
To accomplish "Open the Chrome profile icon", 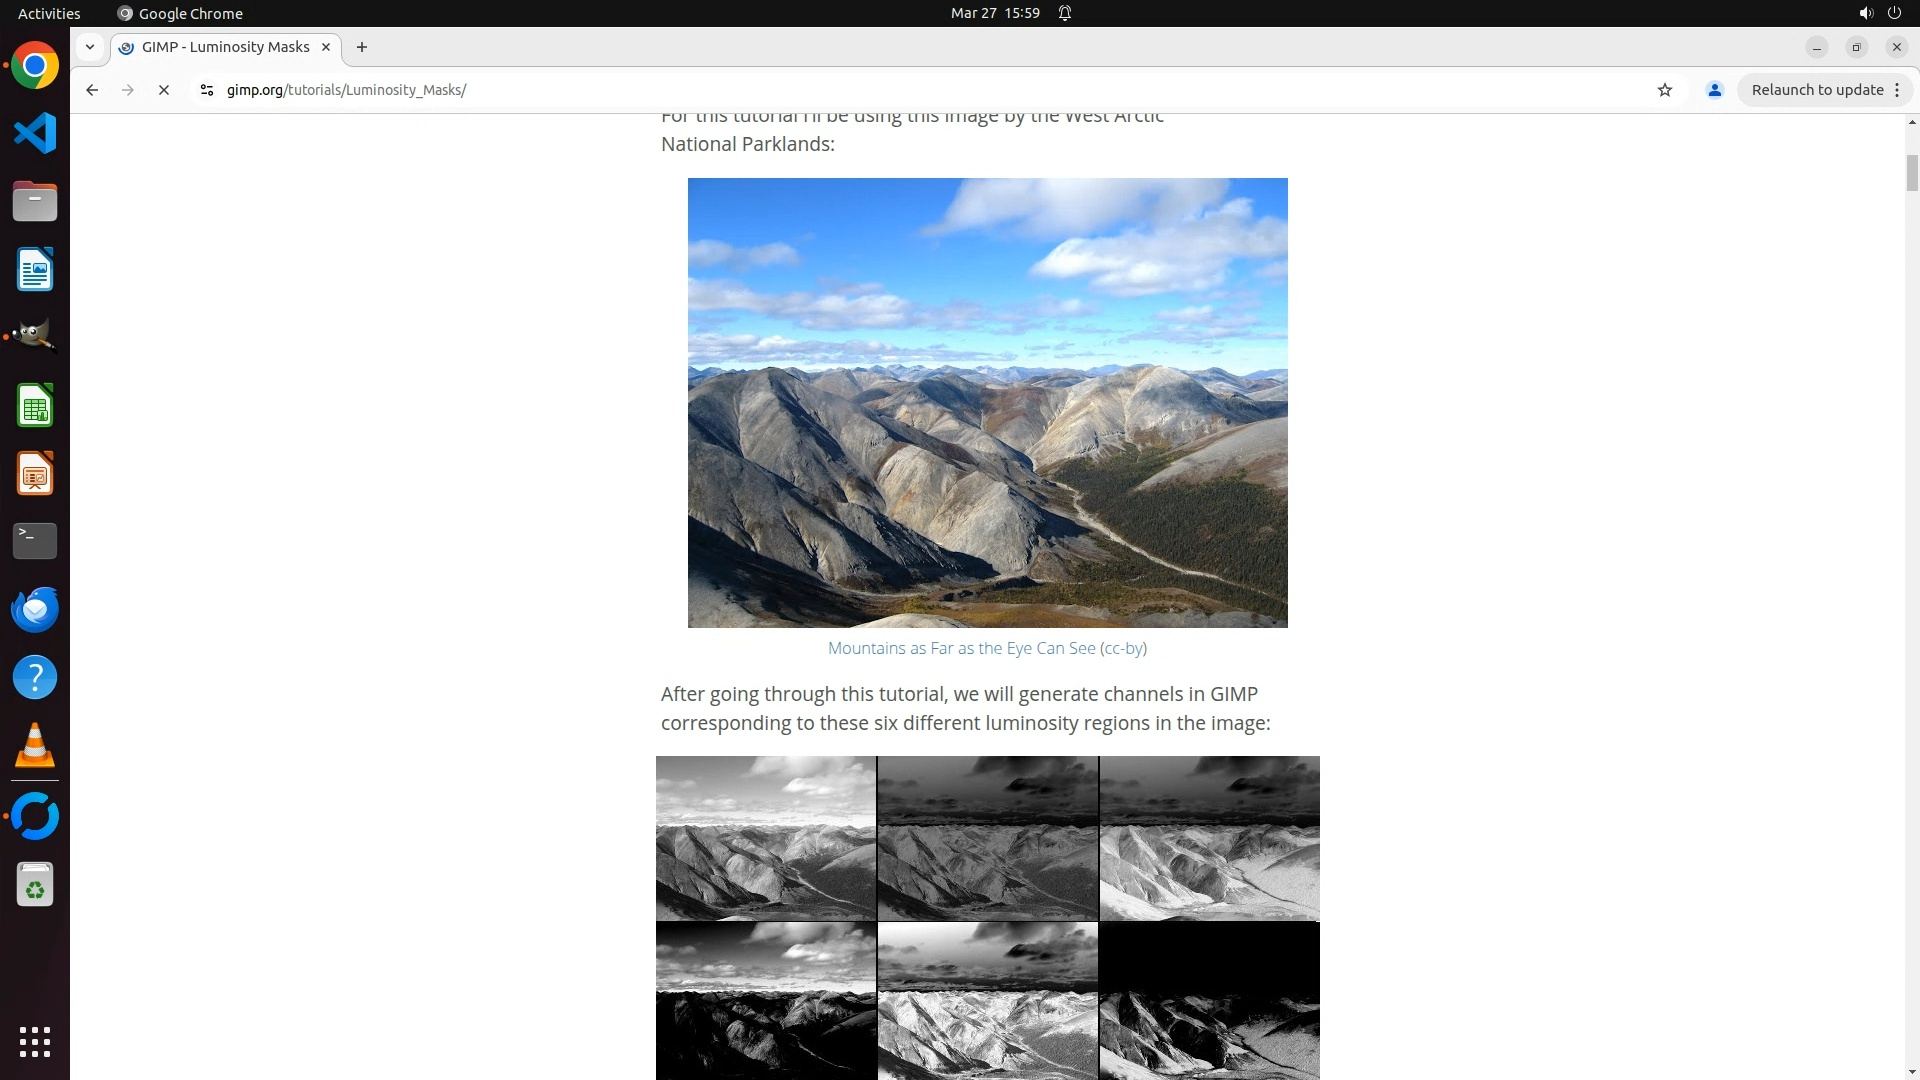I will click(x=1715, y=90).
